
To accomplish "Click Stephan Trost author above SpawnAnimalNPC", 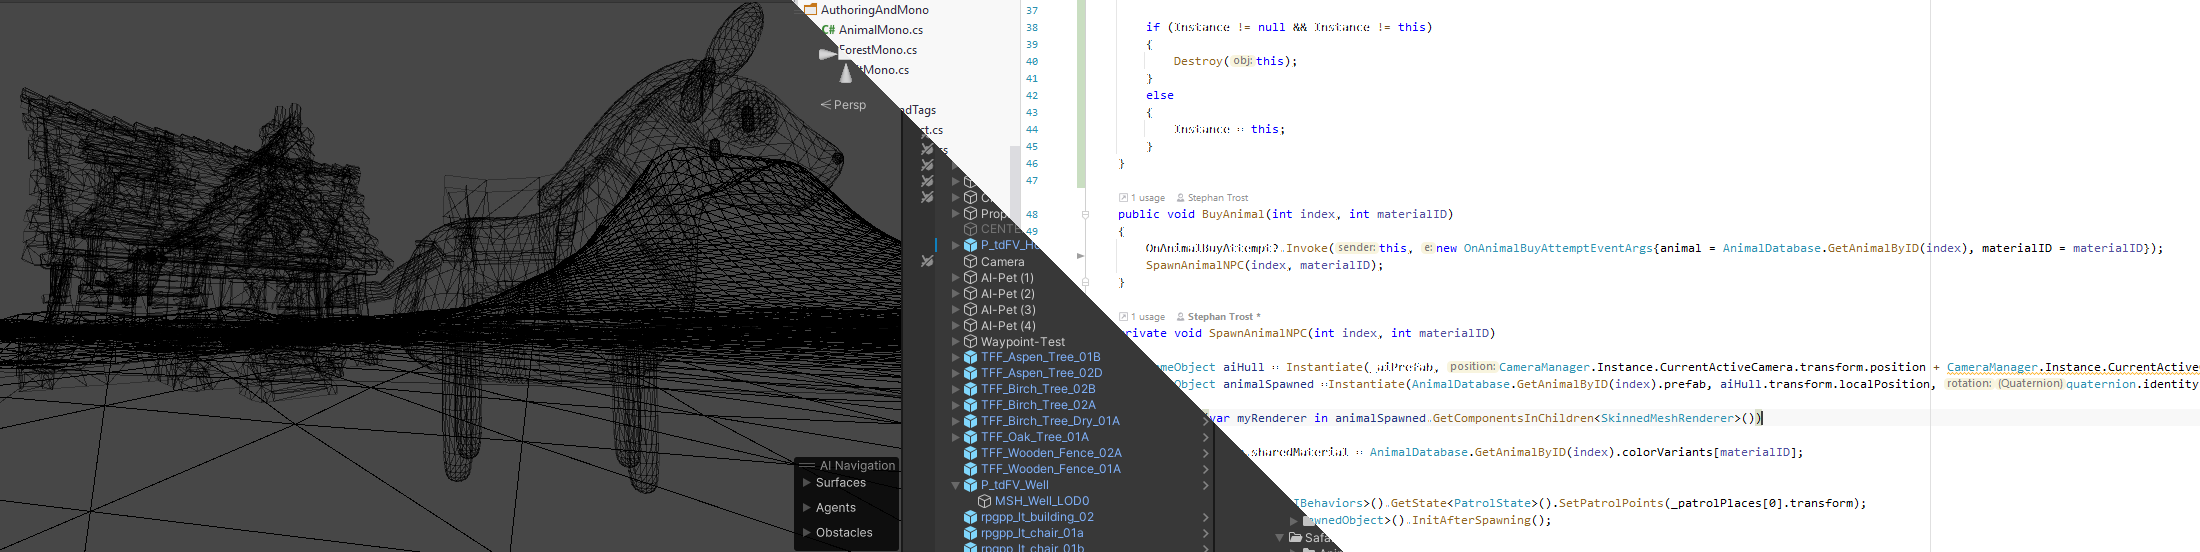I will tap(1220, 317).
